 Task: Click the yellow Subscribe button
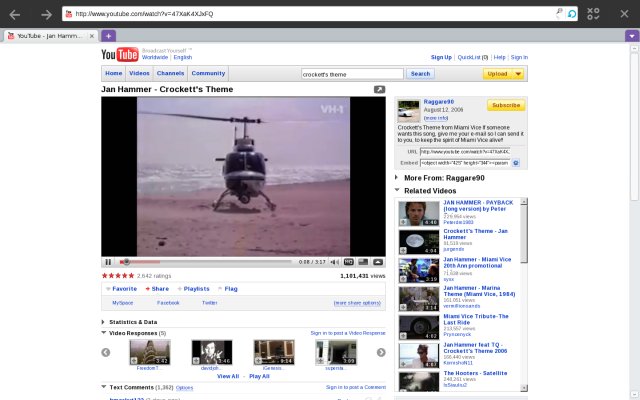(x=506, y=105)
